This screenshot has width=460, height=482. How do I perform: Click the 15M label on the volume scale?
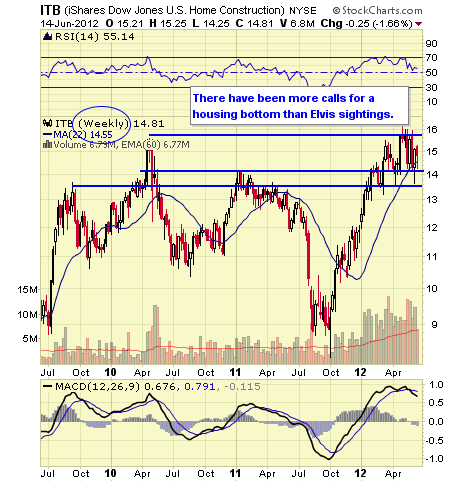(x=27, y=290)
